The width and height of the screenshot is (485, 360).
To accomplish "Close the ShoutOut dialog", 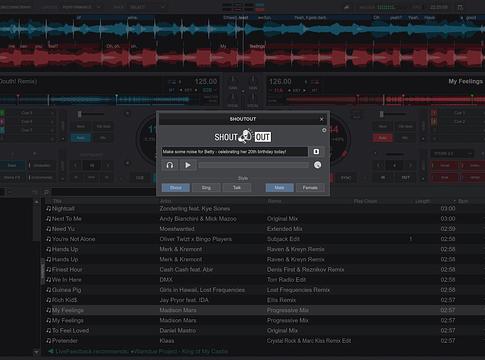I will (321, 119).
